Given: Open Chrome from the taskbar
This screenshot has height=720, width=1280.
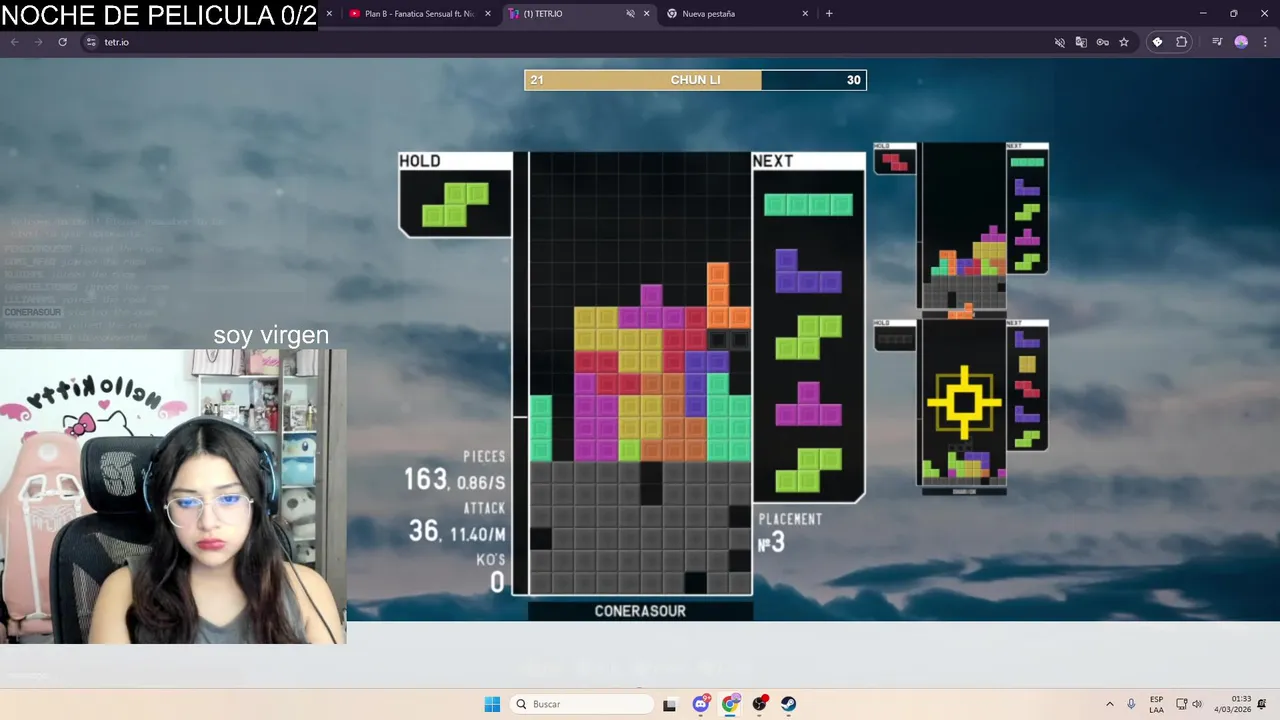Looking at the screenshot, I should click(730, 704).
